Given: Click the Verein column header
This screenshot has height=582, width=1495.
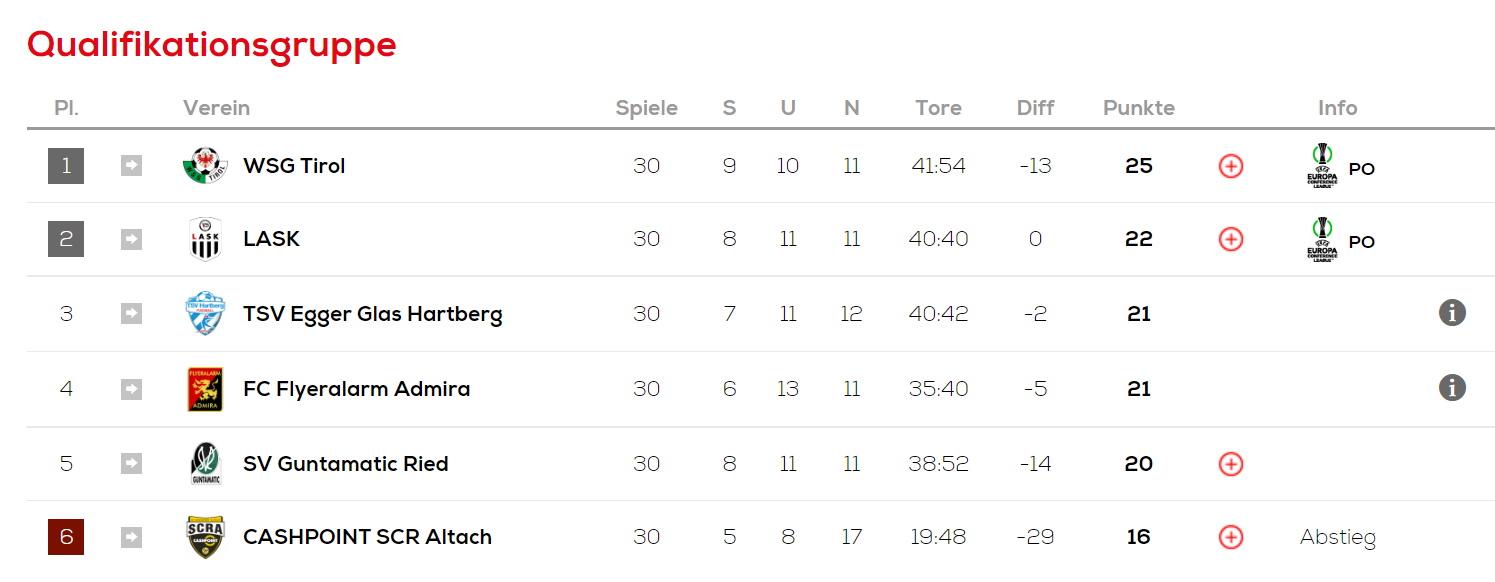Looking at the screenshot, I should click(x=216, y=108).
